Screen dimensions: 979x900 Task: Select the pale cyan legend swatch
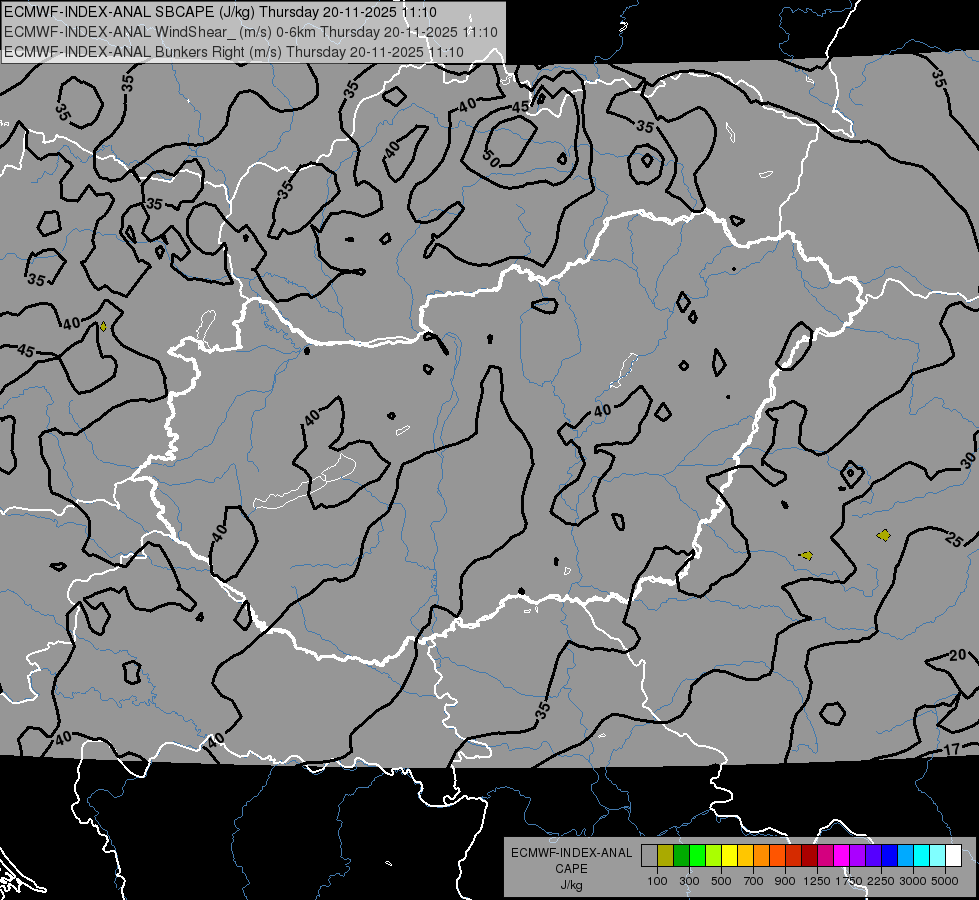(938, 856)
